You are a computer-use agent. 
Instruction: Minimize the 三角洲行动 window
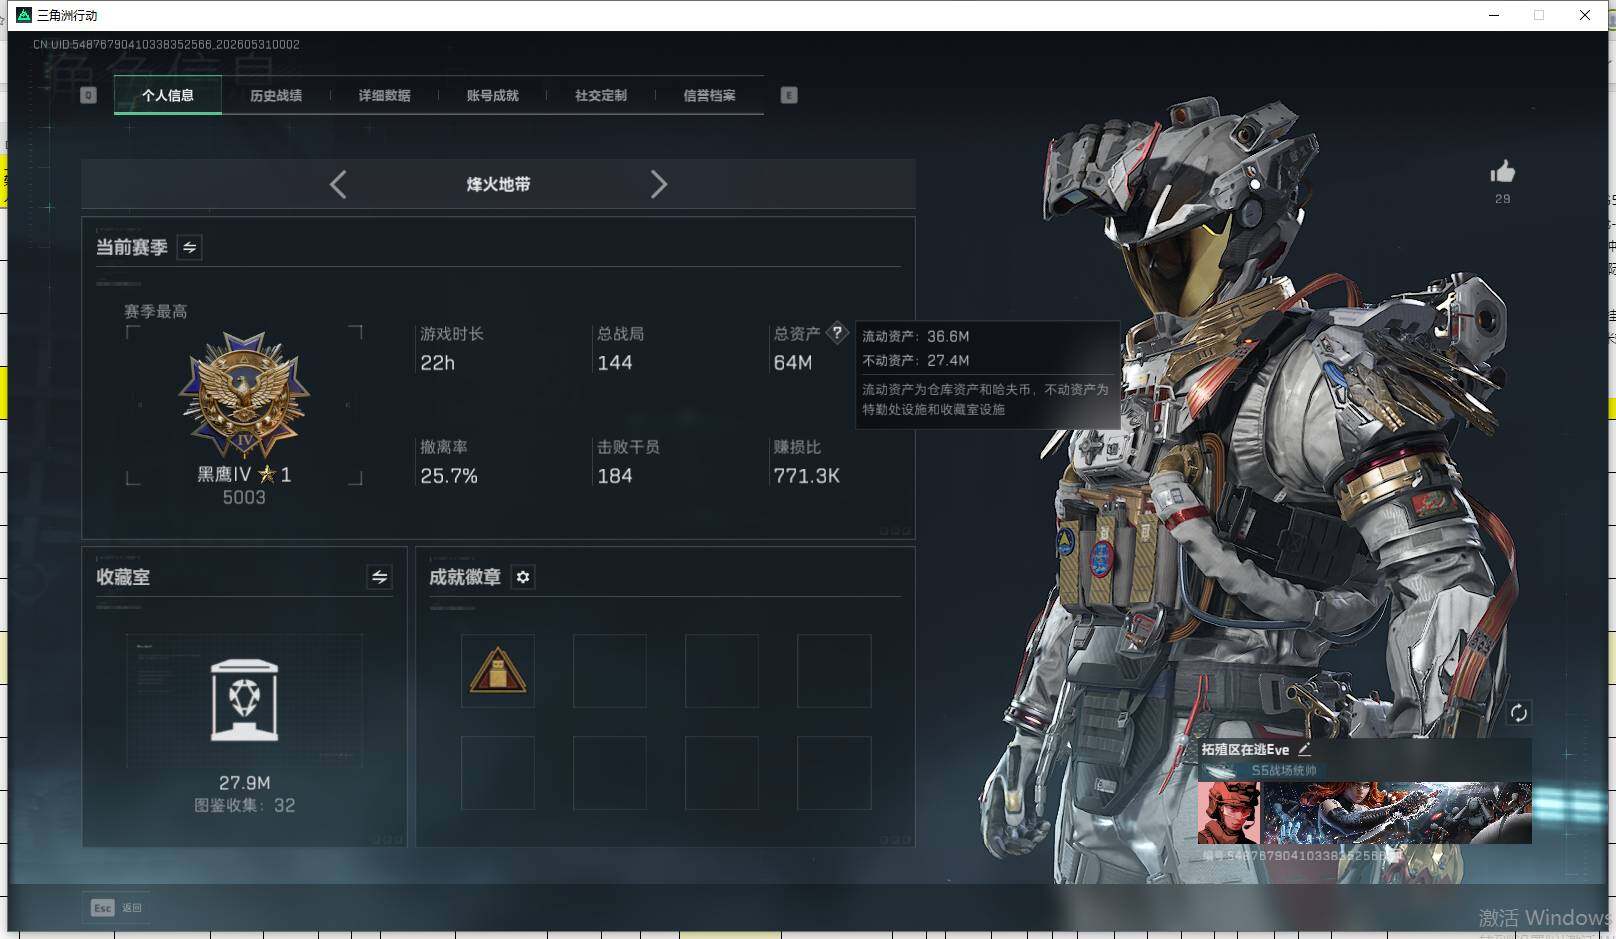1494,15
